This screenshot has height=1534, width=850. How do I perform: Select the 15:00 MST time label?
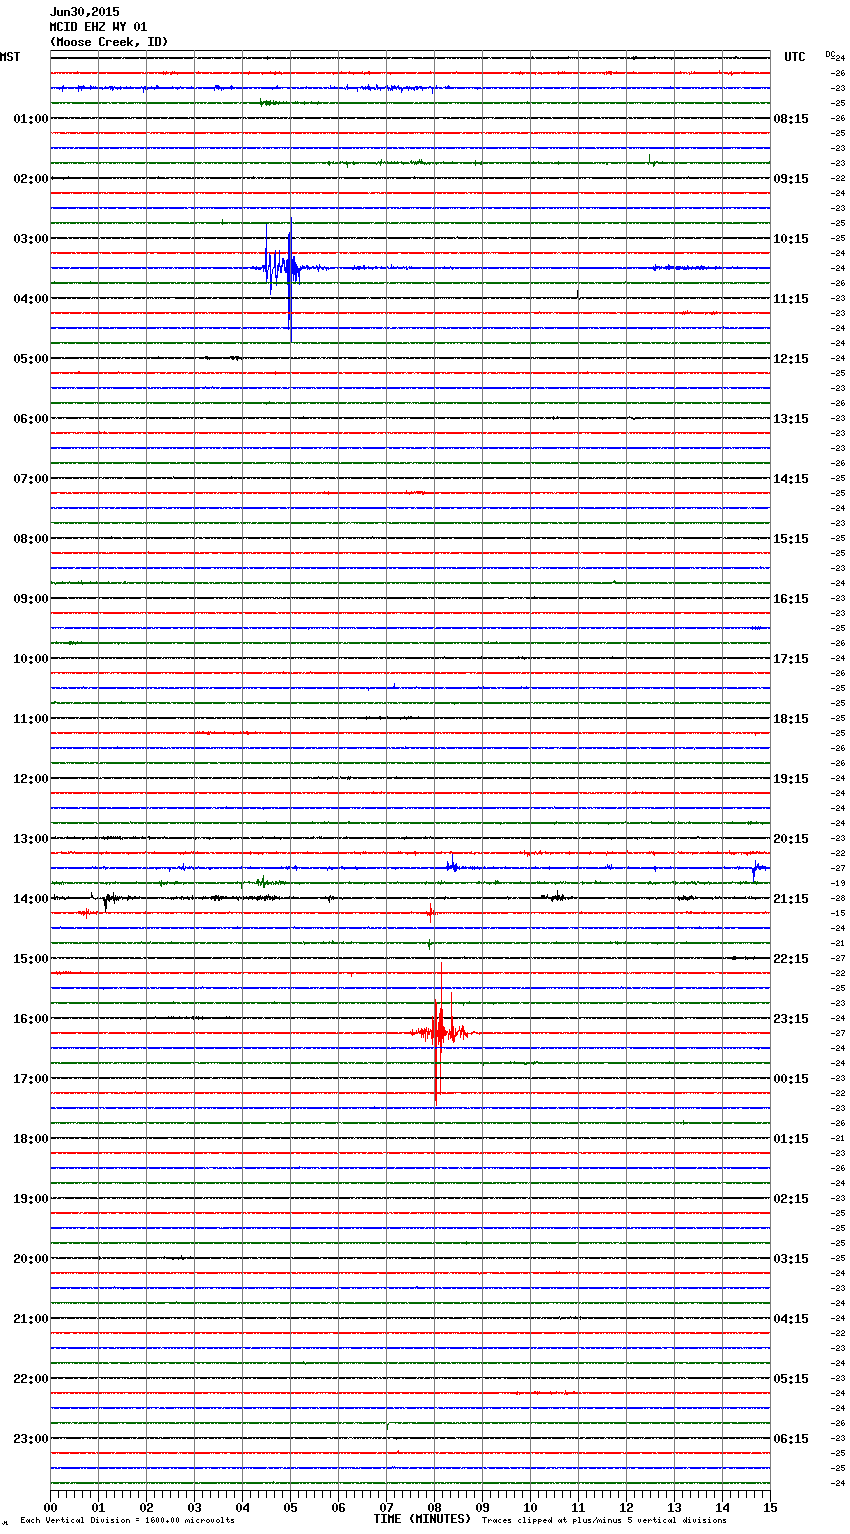tap(31, 958)
